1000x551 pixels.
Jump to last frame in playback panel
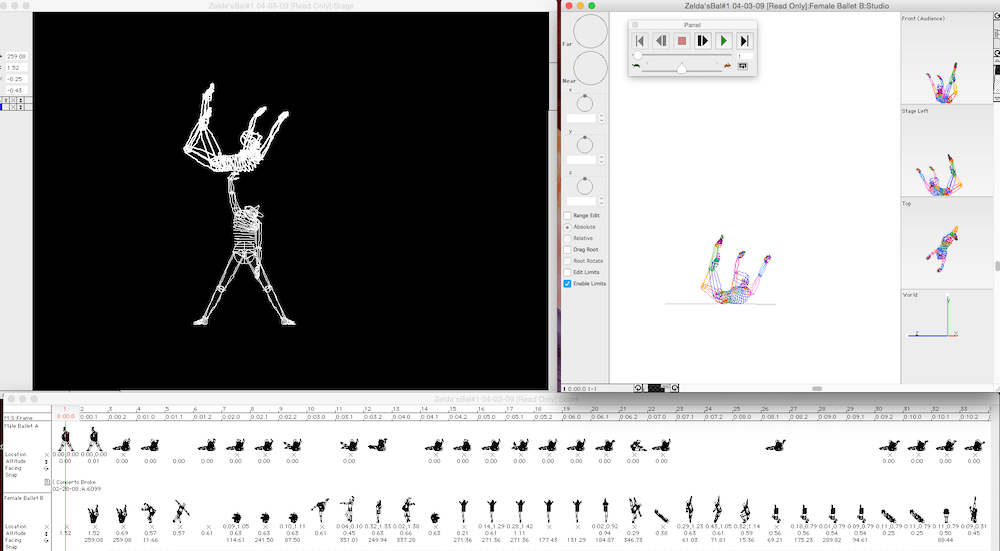744,41
